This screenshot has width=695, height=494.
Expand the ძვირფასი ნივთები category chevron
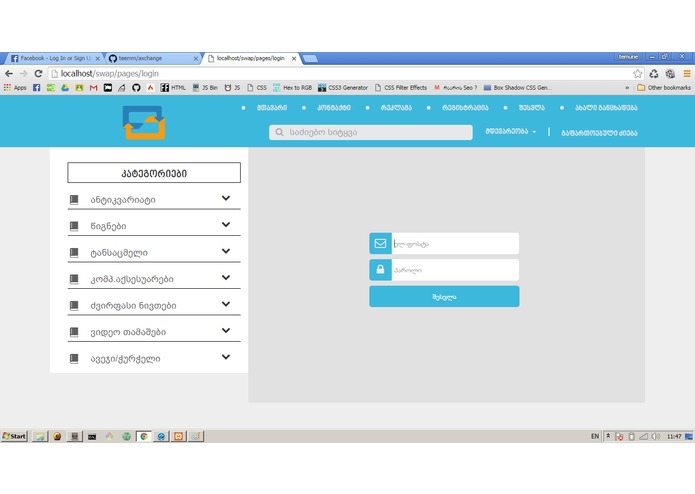(226, 304)
